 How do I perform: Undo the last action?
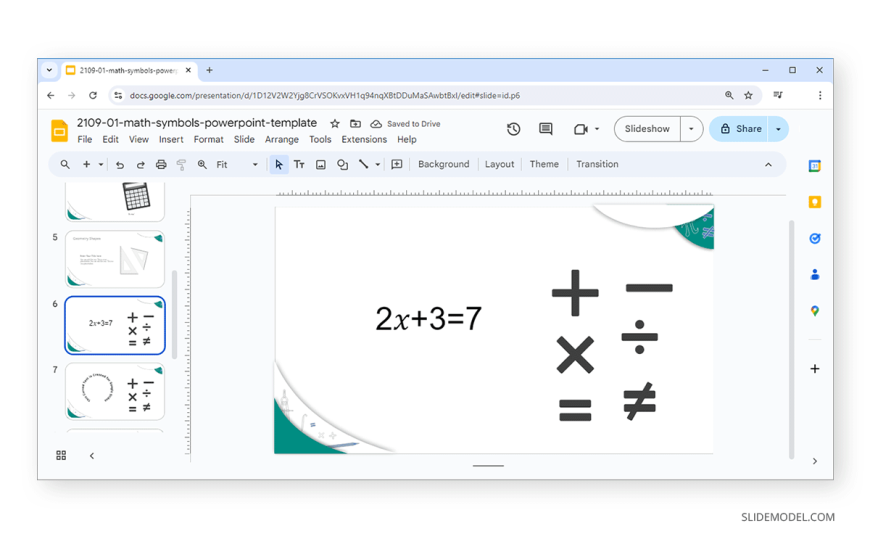[x=120, y=164]
